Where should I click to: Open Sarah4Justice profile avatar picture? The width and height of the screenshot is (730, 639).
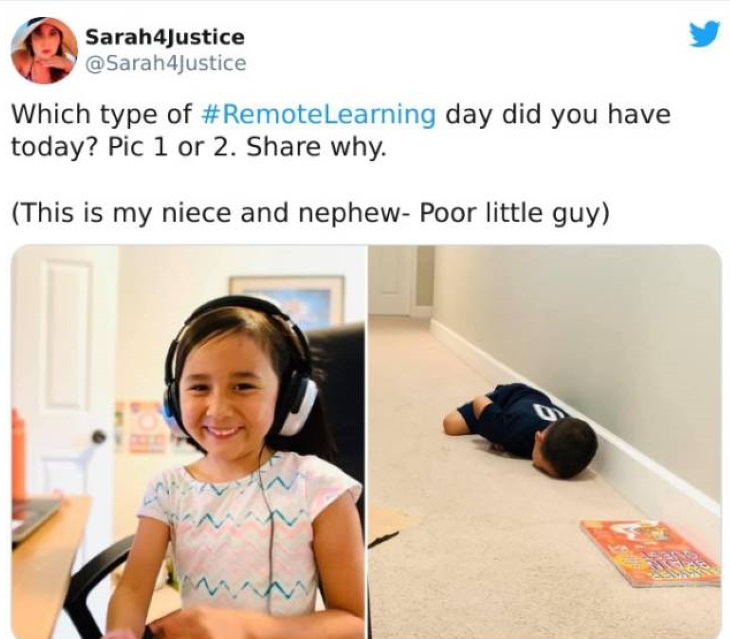(x=44, y=50)
